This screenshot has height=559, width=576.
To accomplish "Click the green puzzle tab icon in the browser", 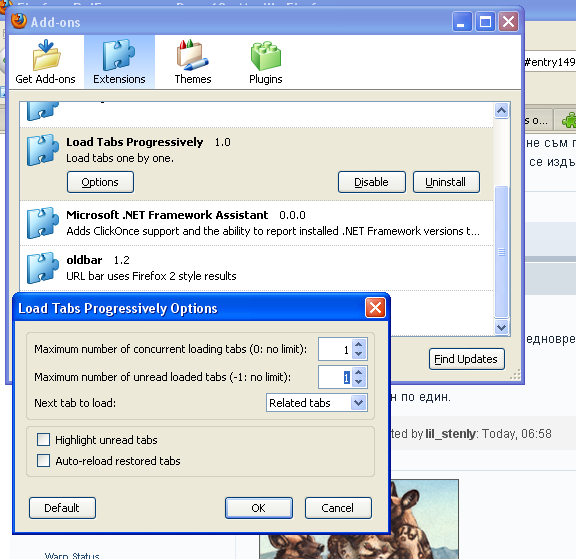I will [x=569, y=120].
